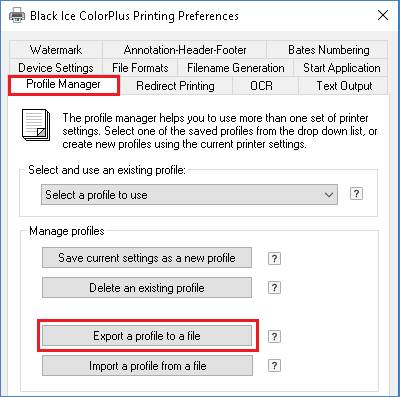Click Delete an existing profile button
Image resolution: width=400 pixels, height=397 pixels.
[x=147, y=288]
